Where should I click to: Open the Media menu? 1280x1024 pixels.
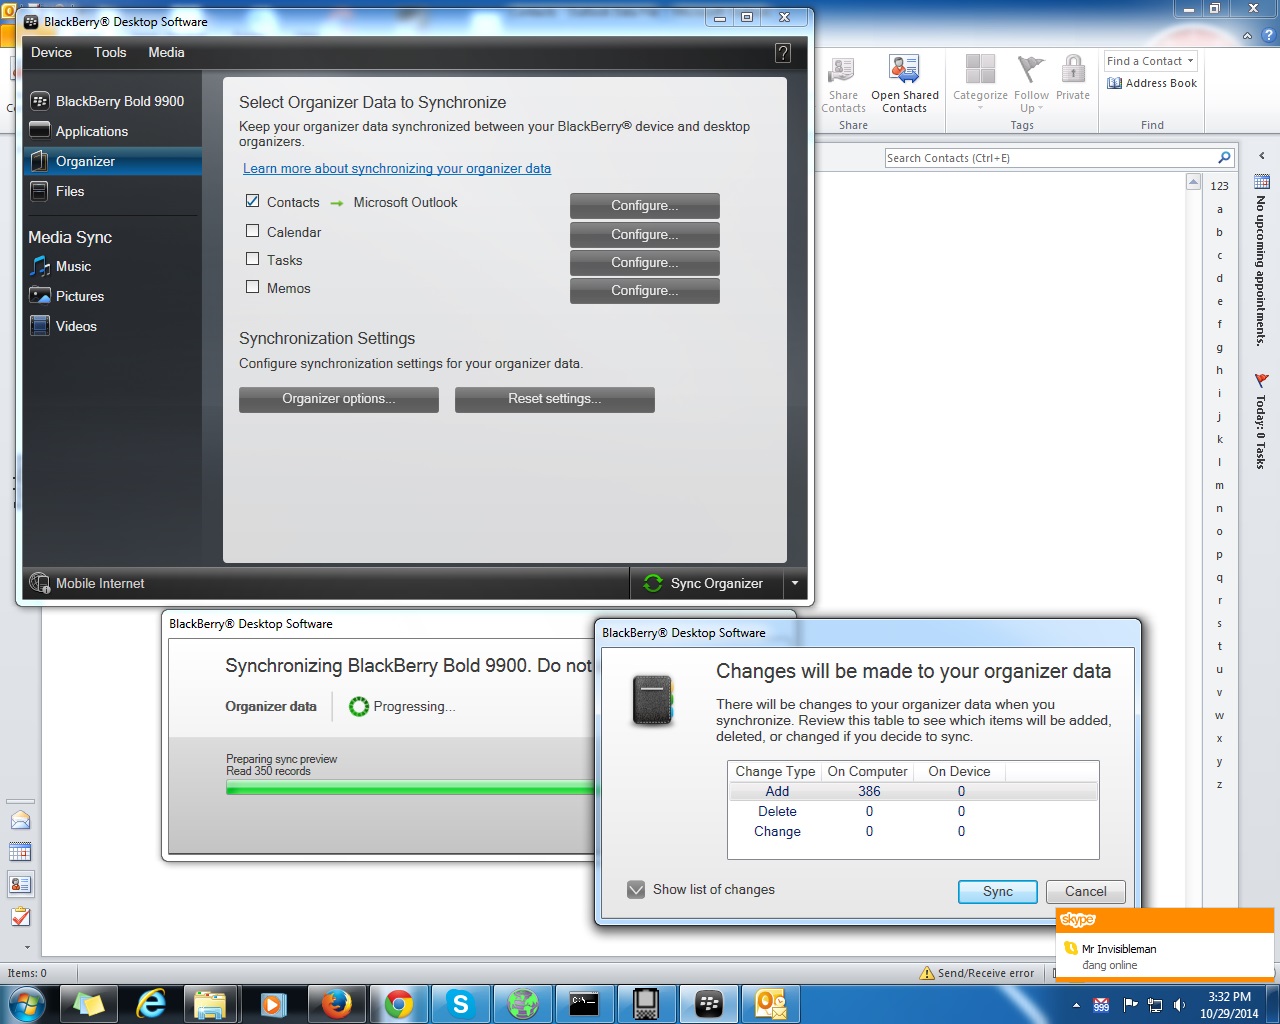click(x=166, y=52)
